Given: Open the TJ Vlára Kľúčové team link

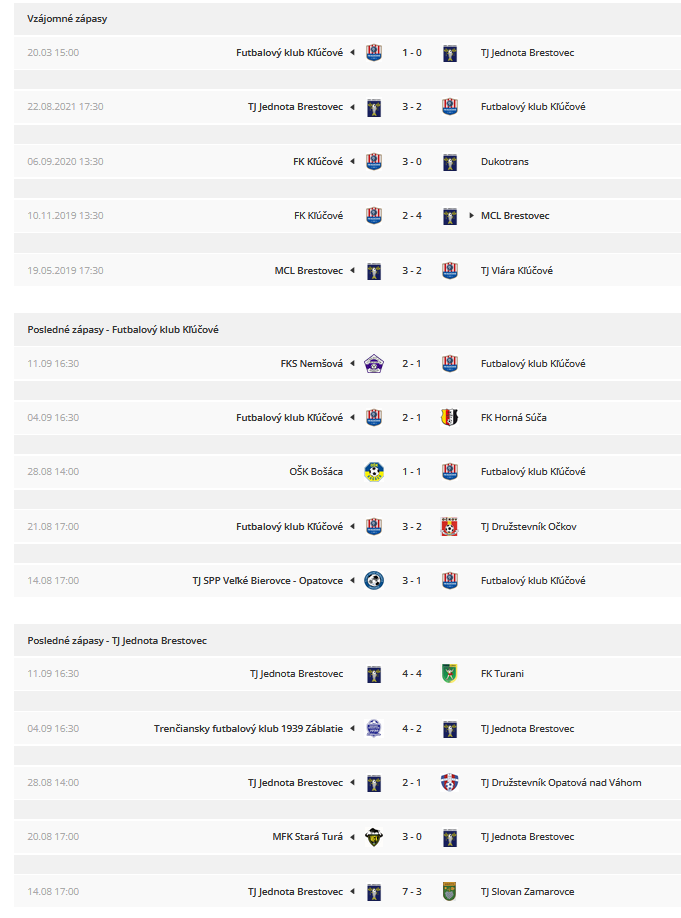Looking at the screenshot, I should 516,270.
